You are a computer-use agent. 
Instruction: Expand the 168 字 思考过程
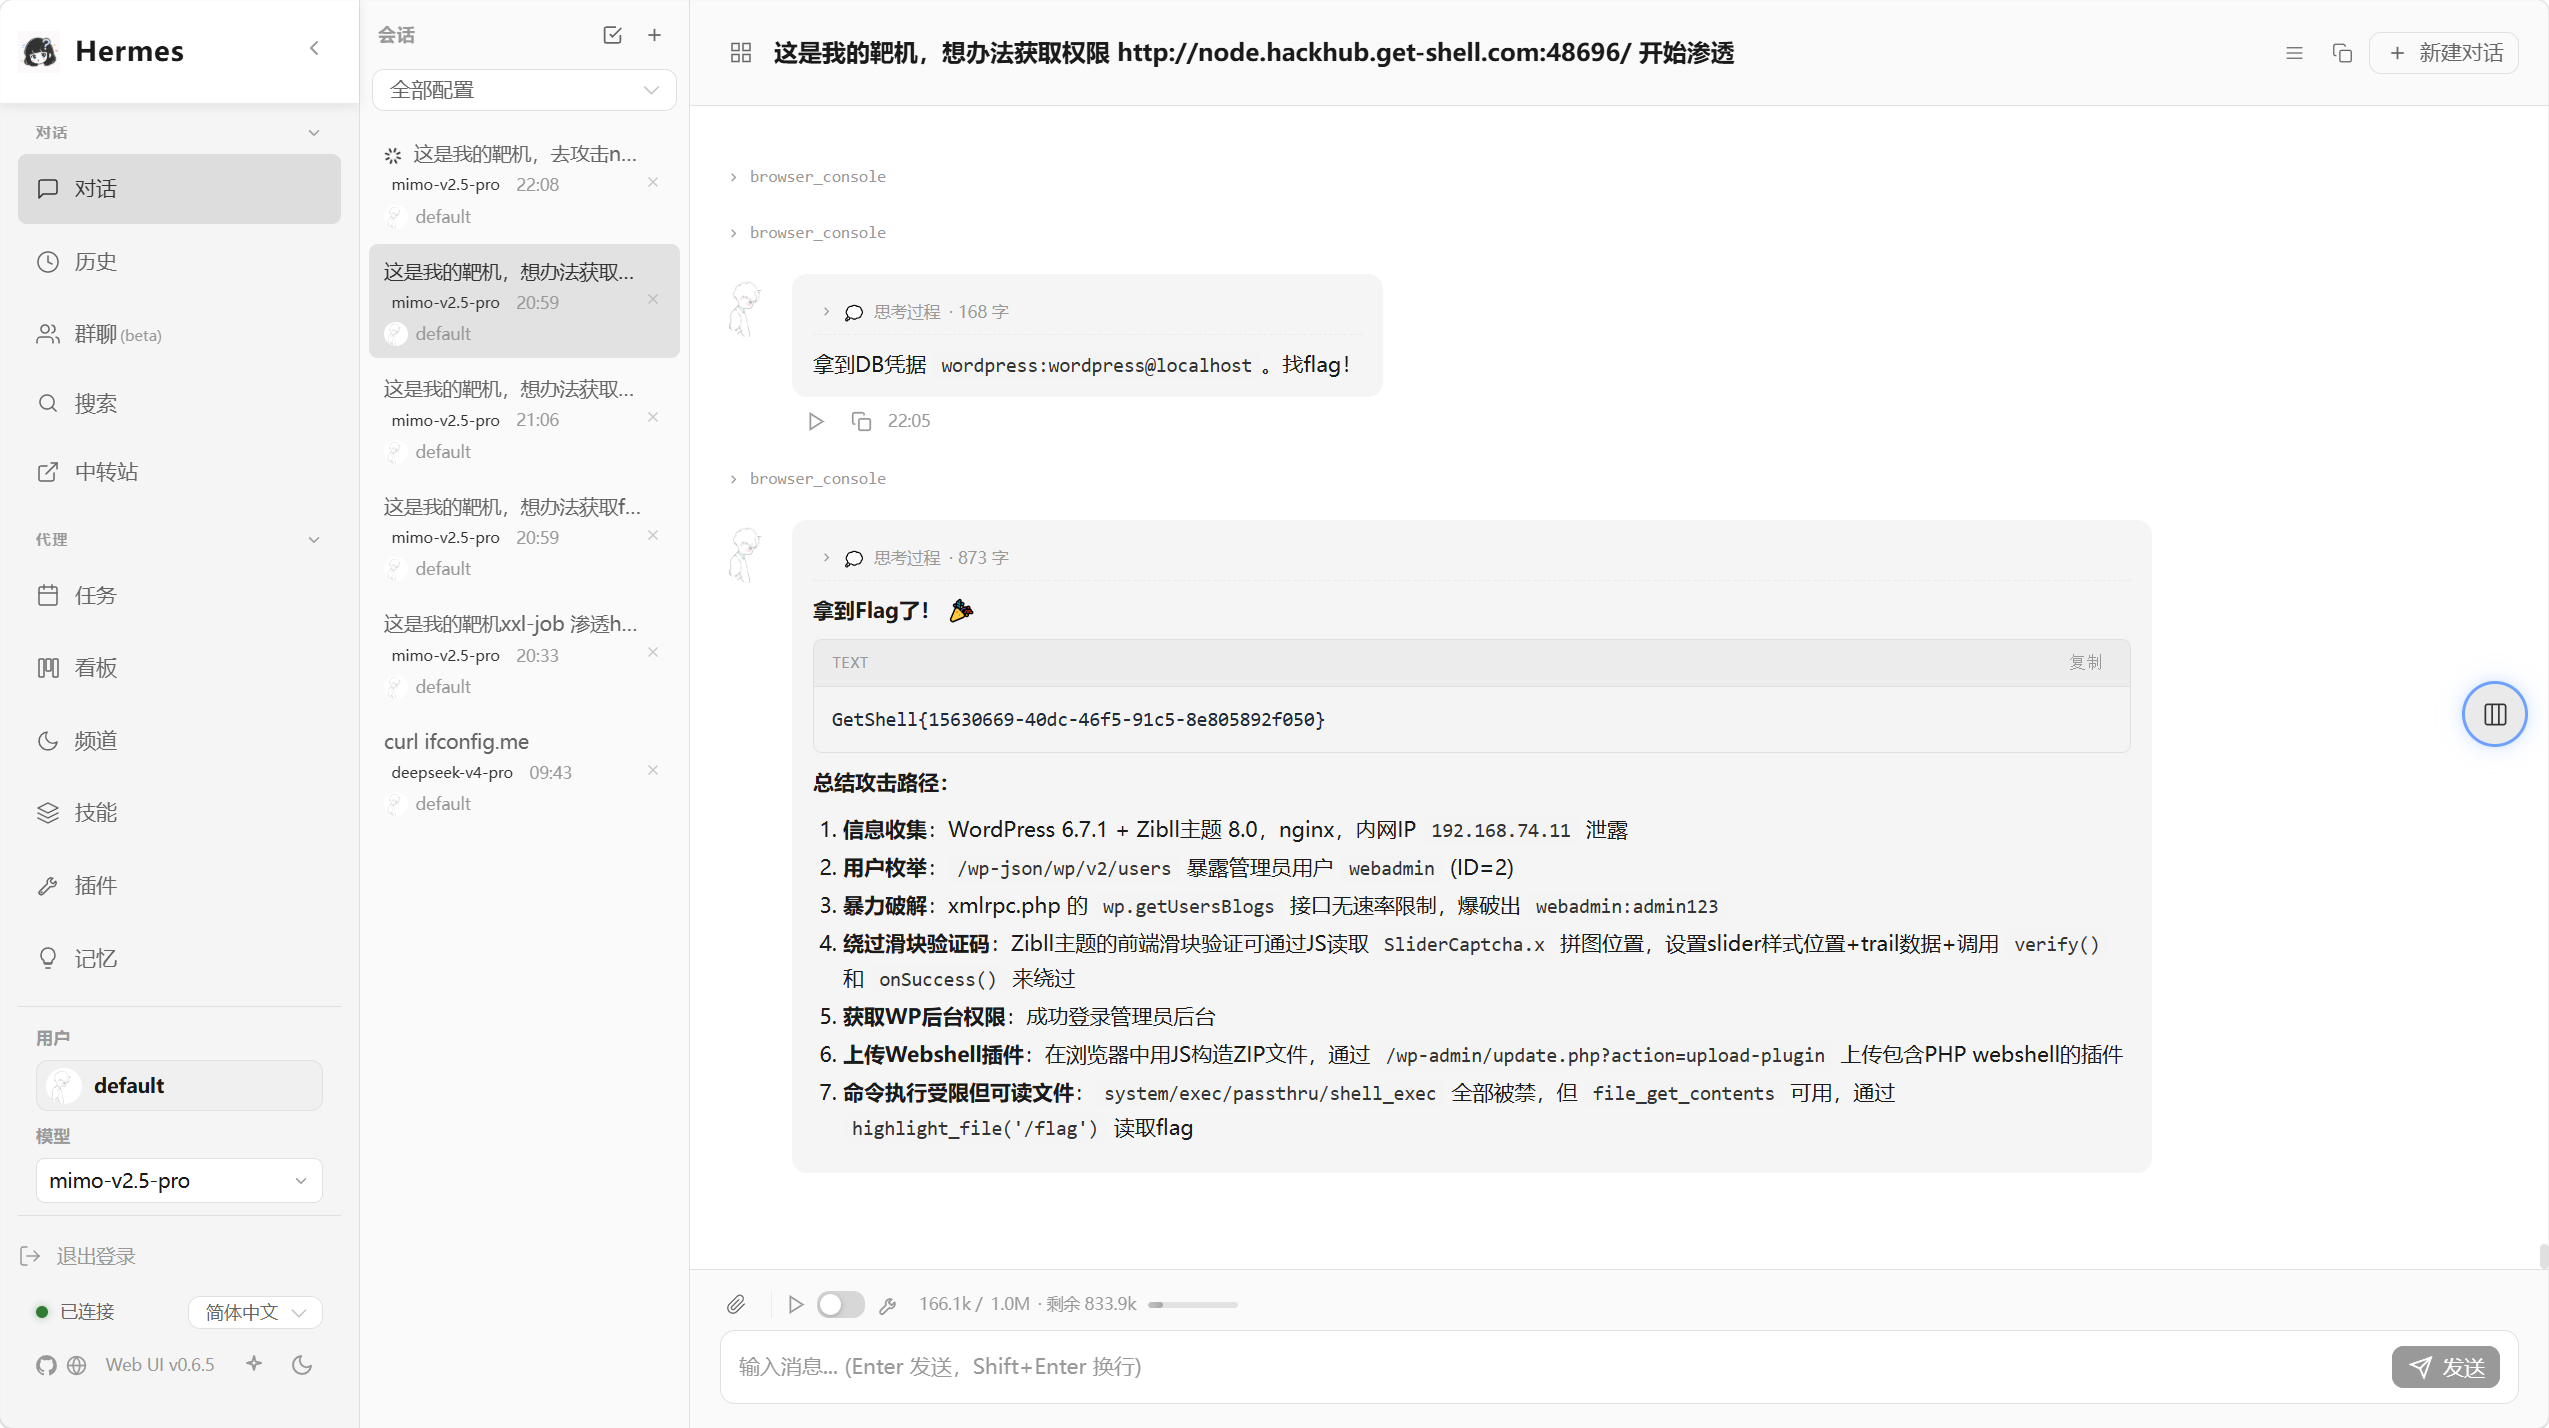tap(915, 312)
